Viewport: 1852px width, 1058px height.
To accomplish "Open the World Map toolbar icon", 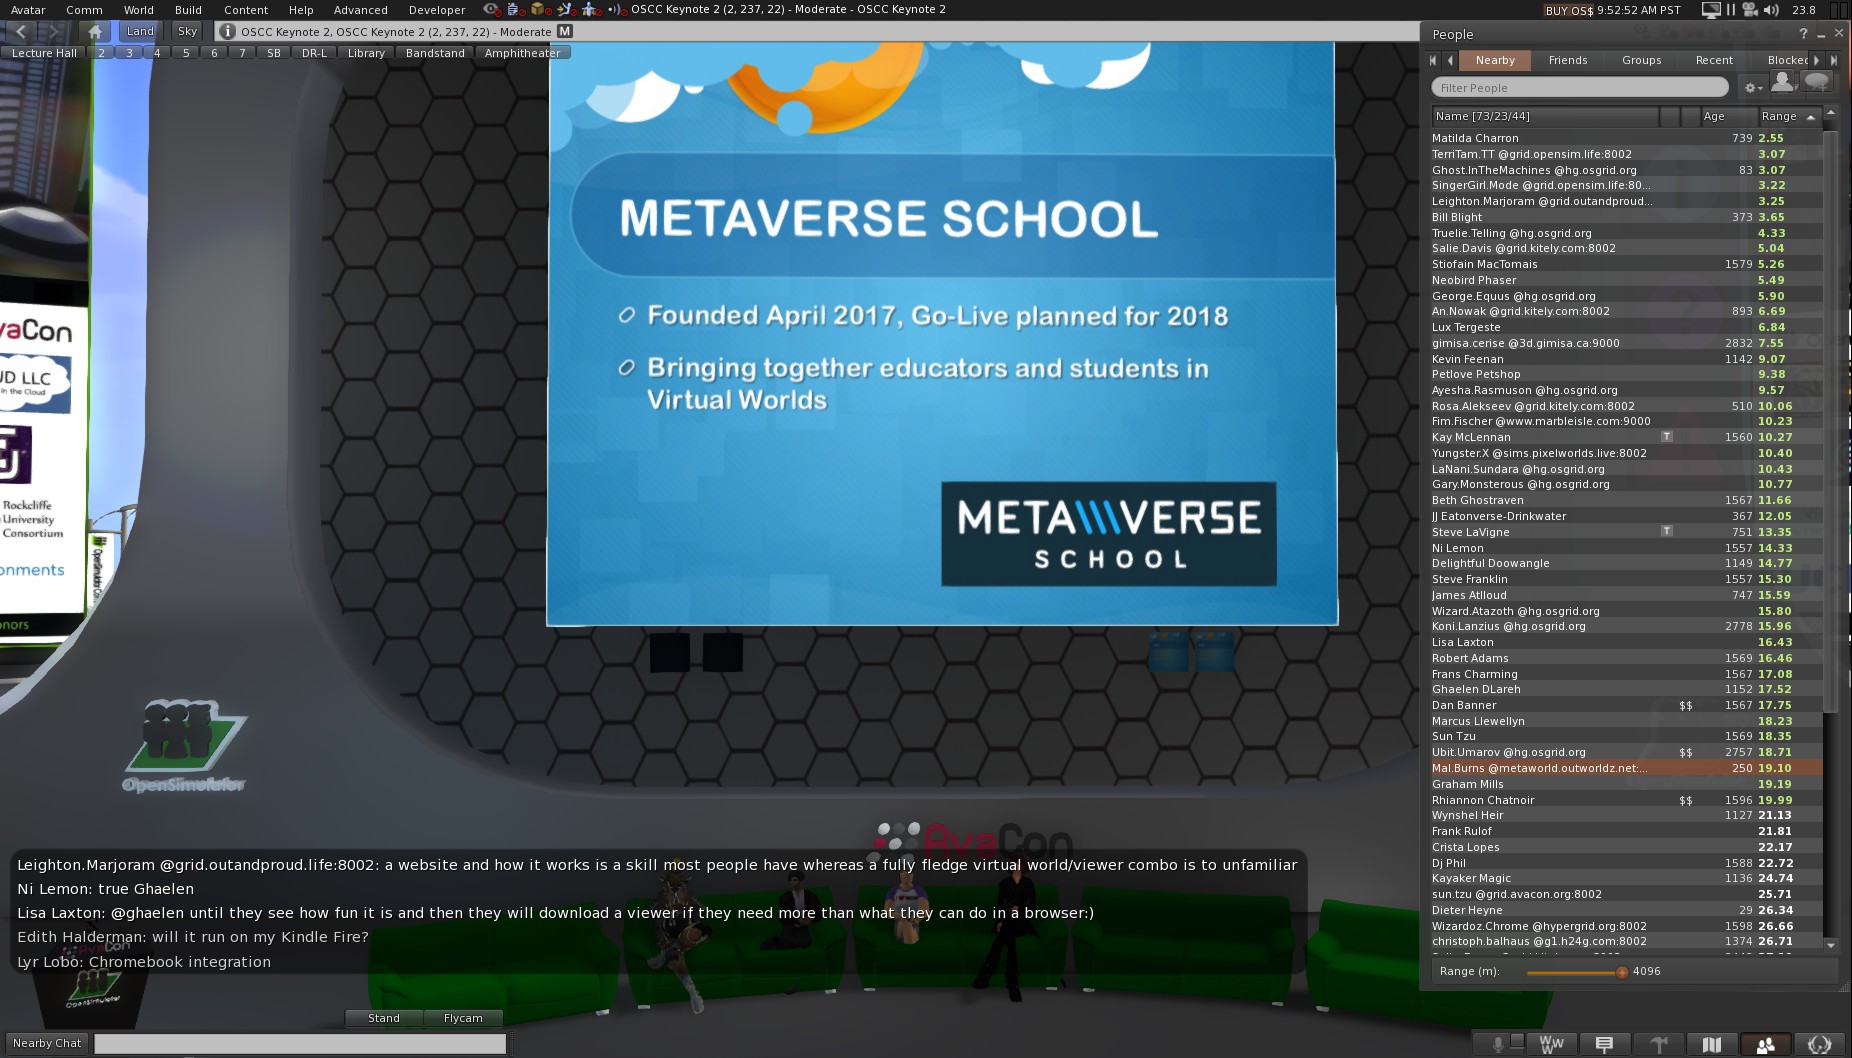I will (x=1712, y=1045).
